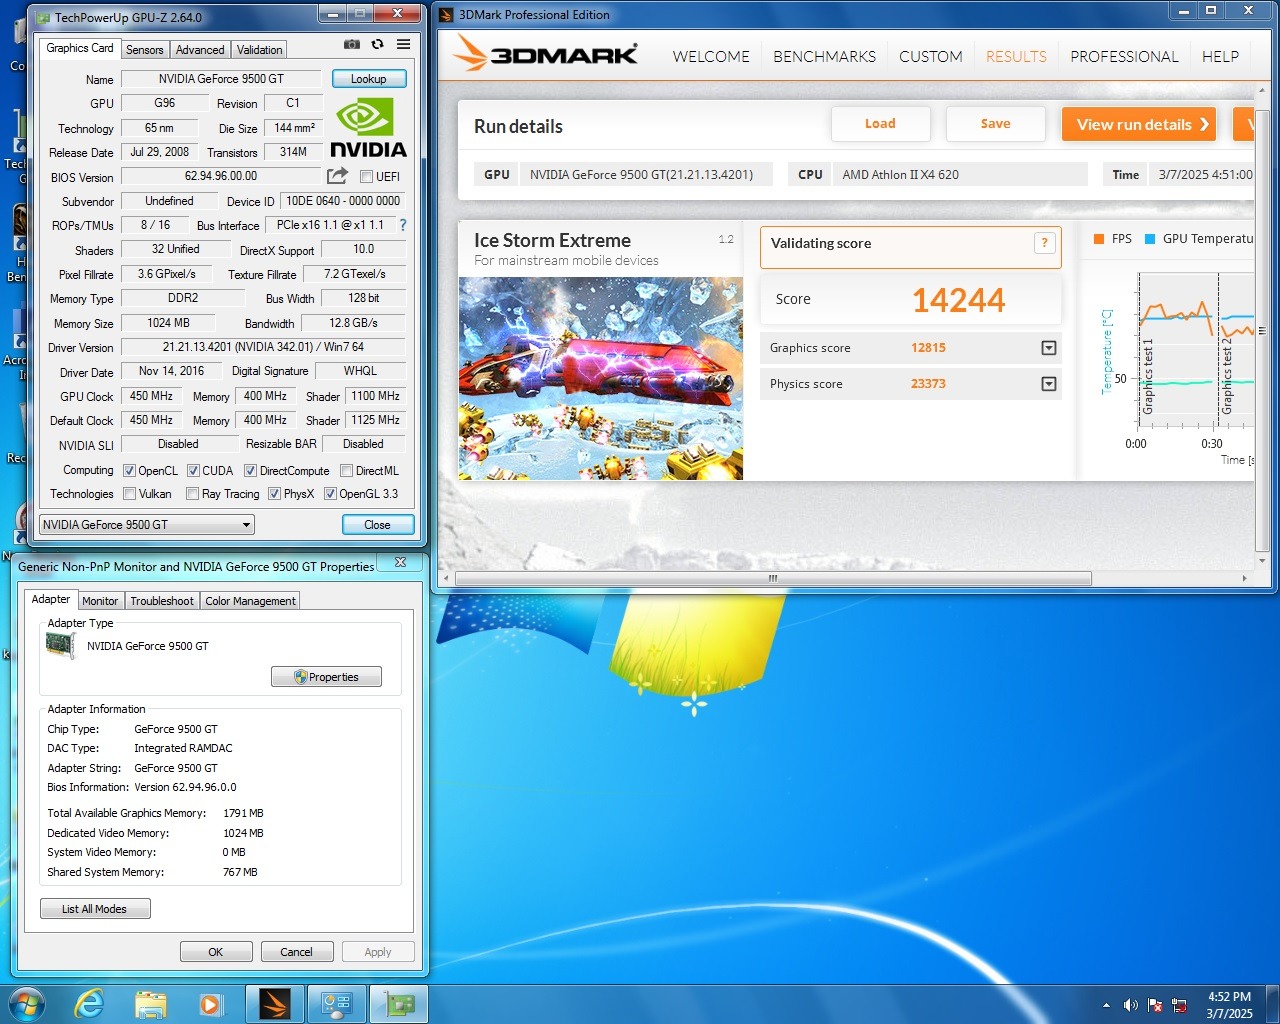Open the GPU-Z hamburger menu
1280x1024 pixels.
coord(403,45)
